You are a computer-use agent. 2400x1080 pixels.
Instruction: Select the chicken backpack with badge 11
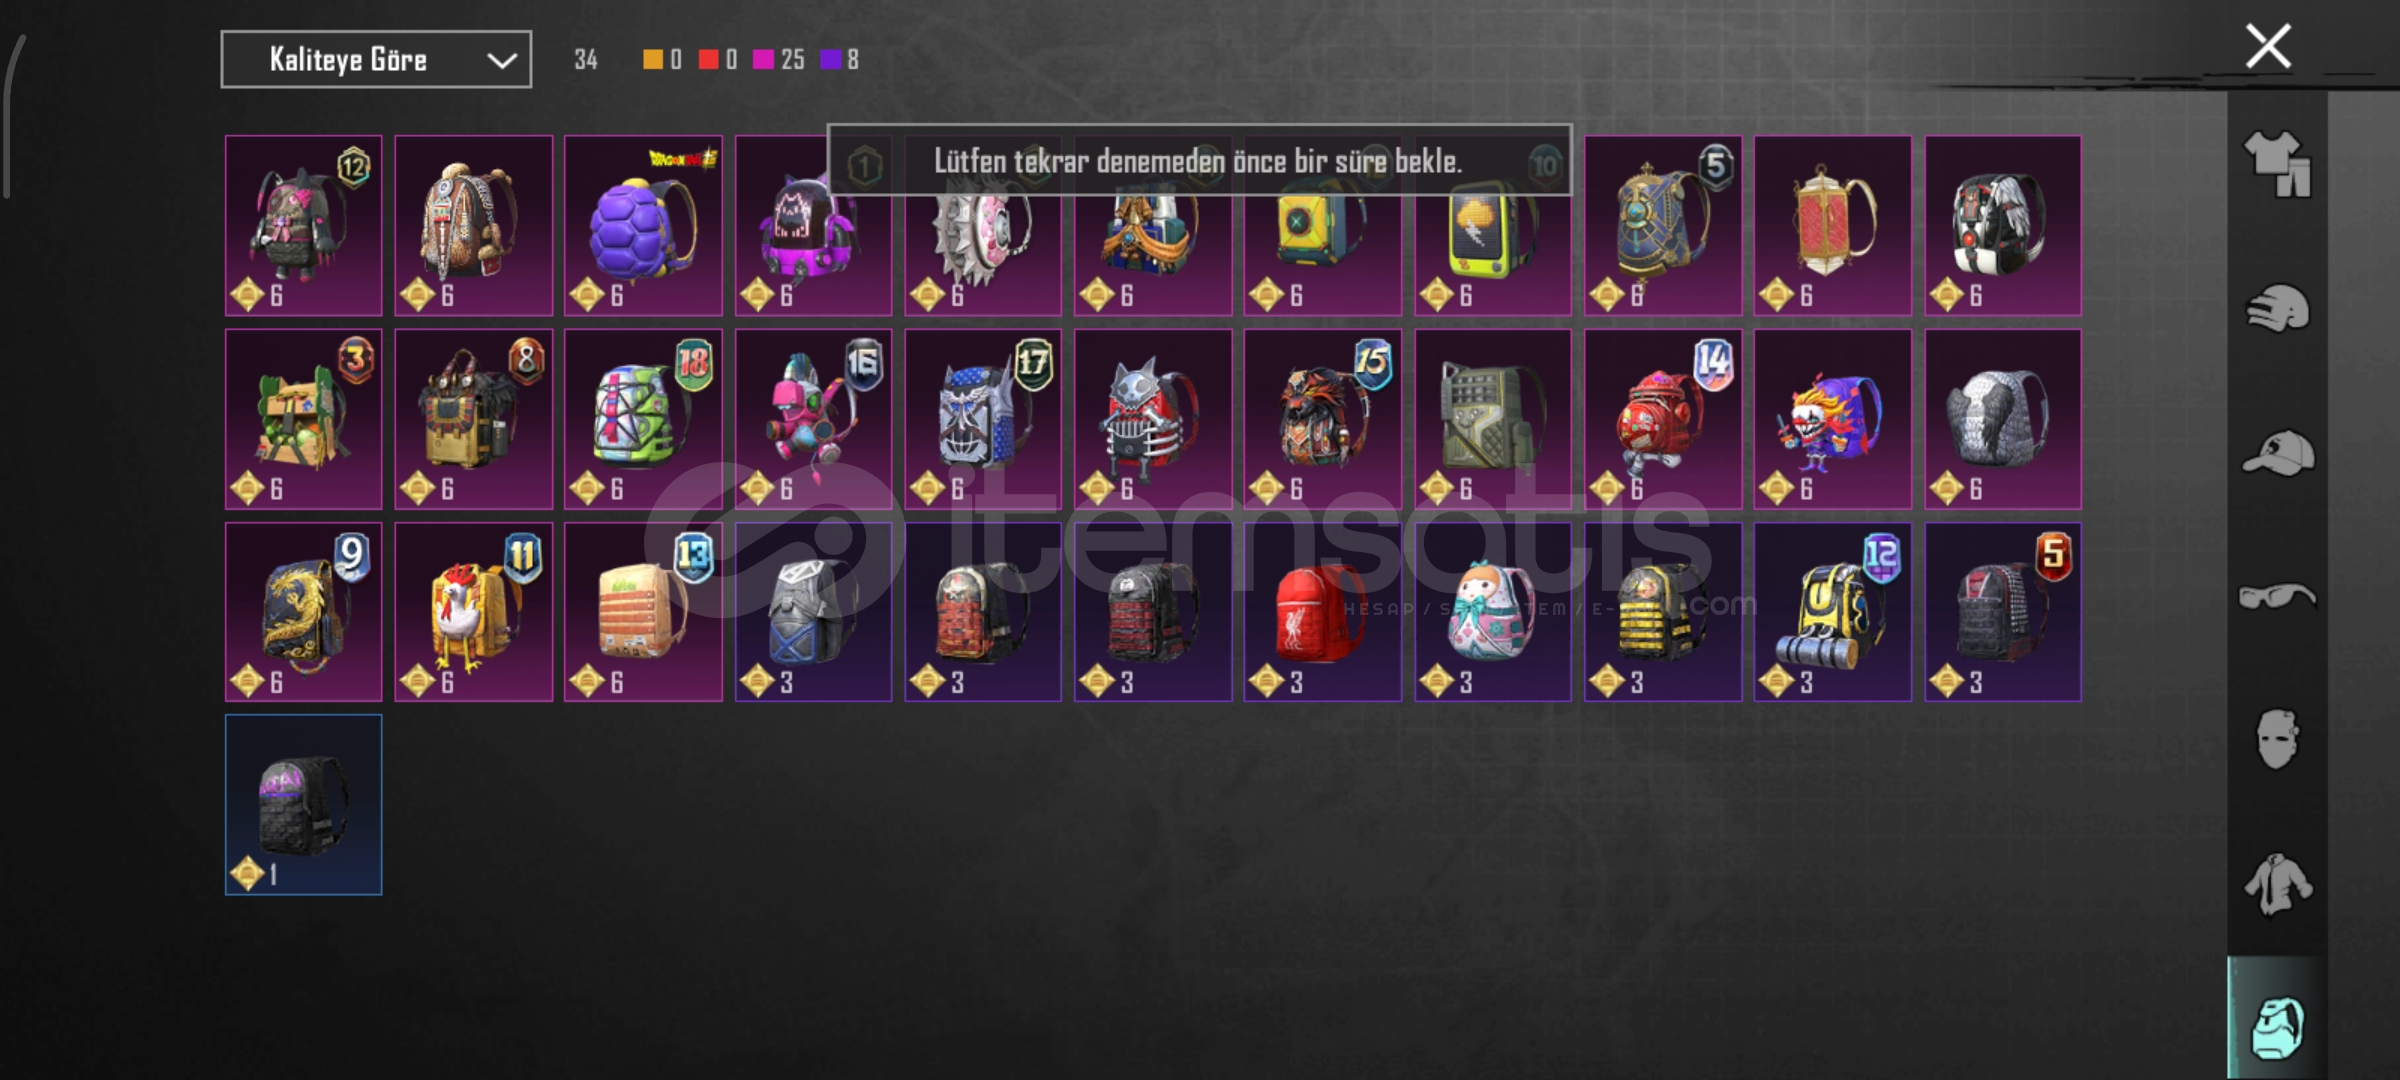[x=473, y=612]
